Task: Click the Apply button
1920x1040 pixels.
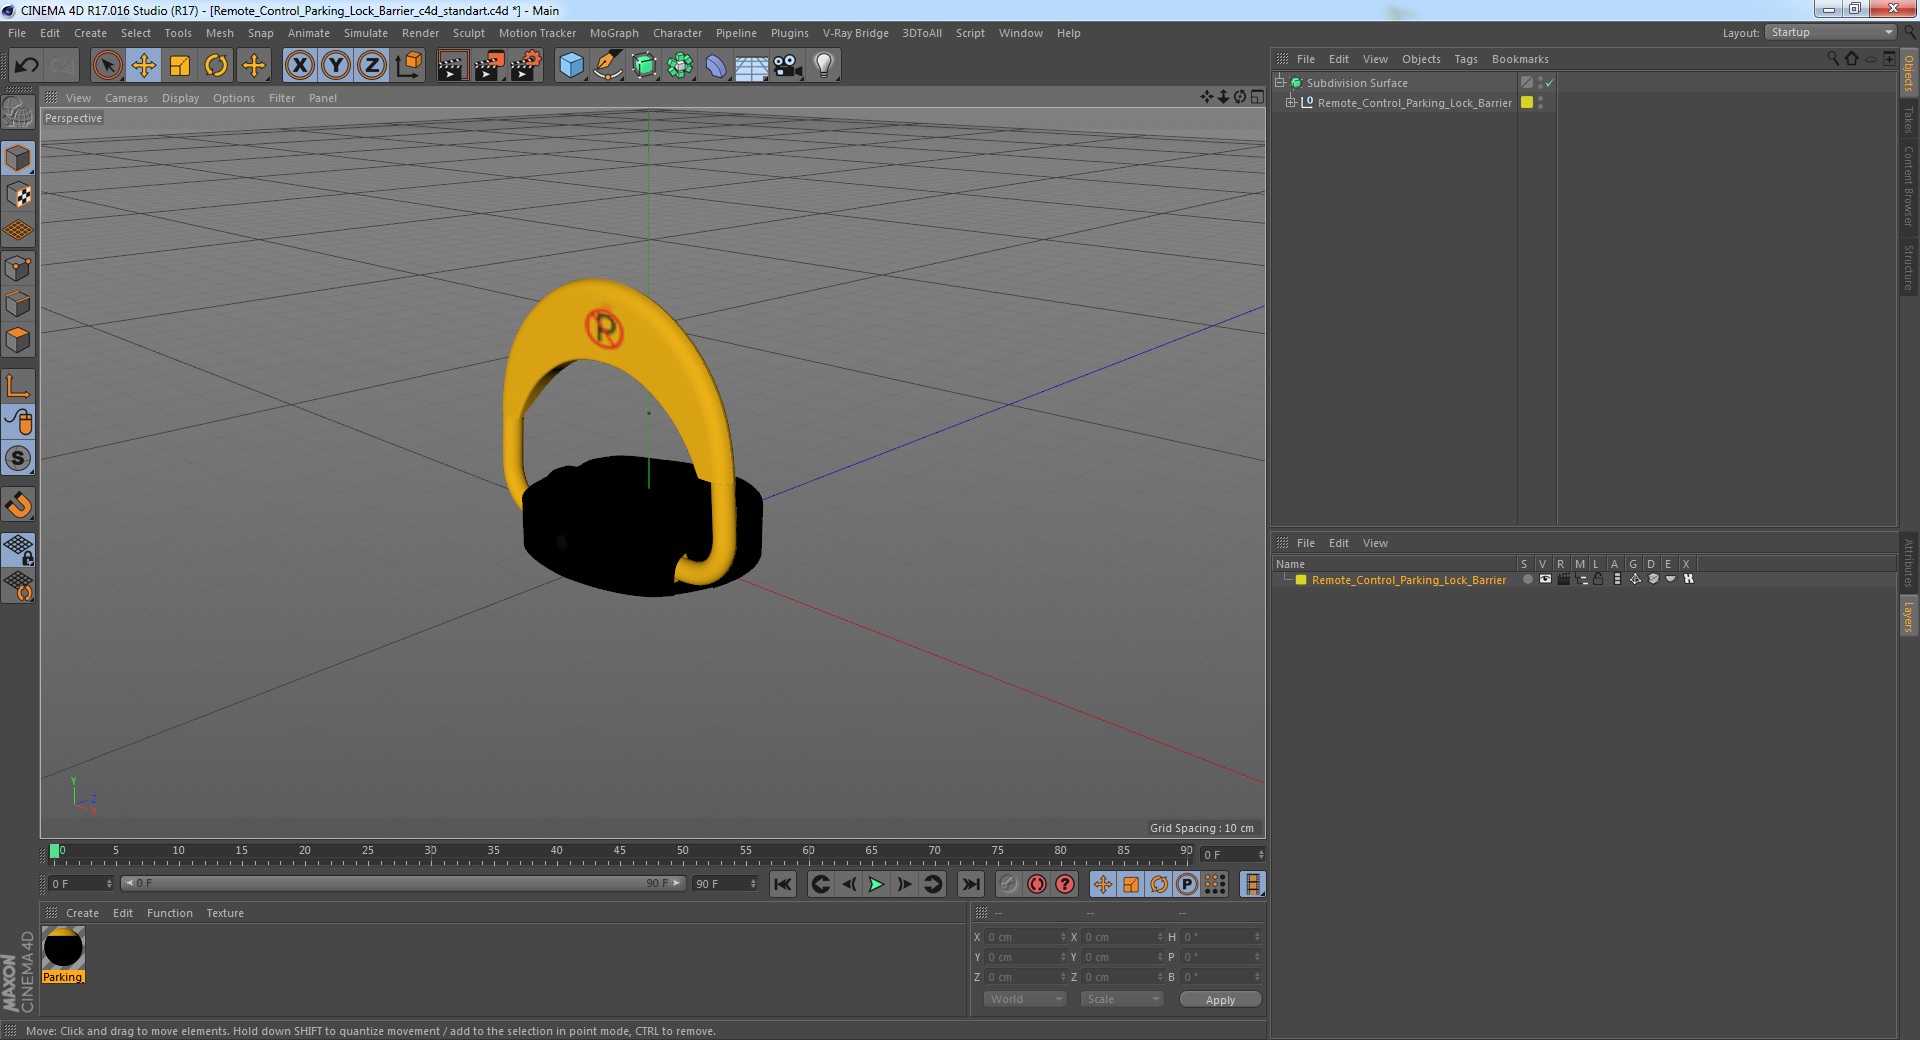Action: tap(1220, 1000)
